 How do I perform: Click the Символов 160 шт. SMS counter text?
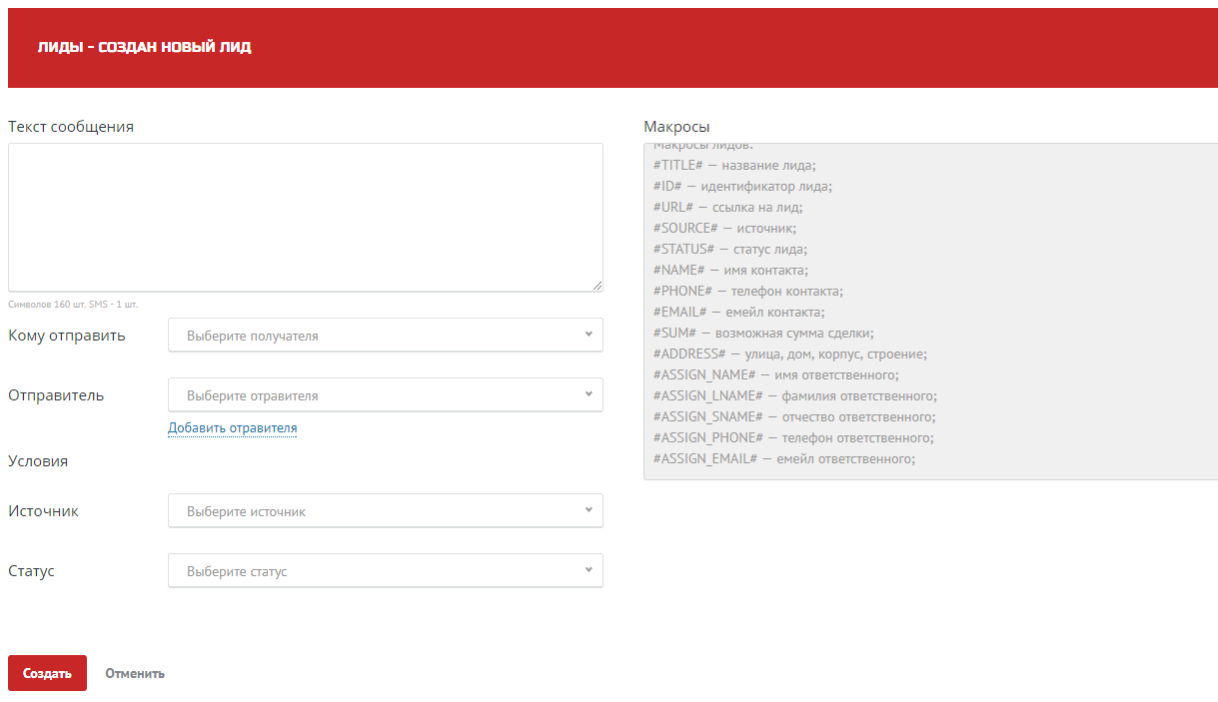[73, 304]
